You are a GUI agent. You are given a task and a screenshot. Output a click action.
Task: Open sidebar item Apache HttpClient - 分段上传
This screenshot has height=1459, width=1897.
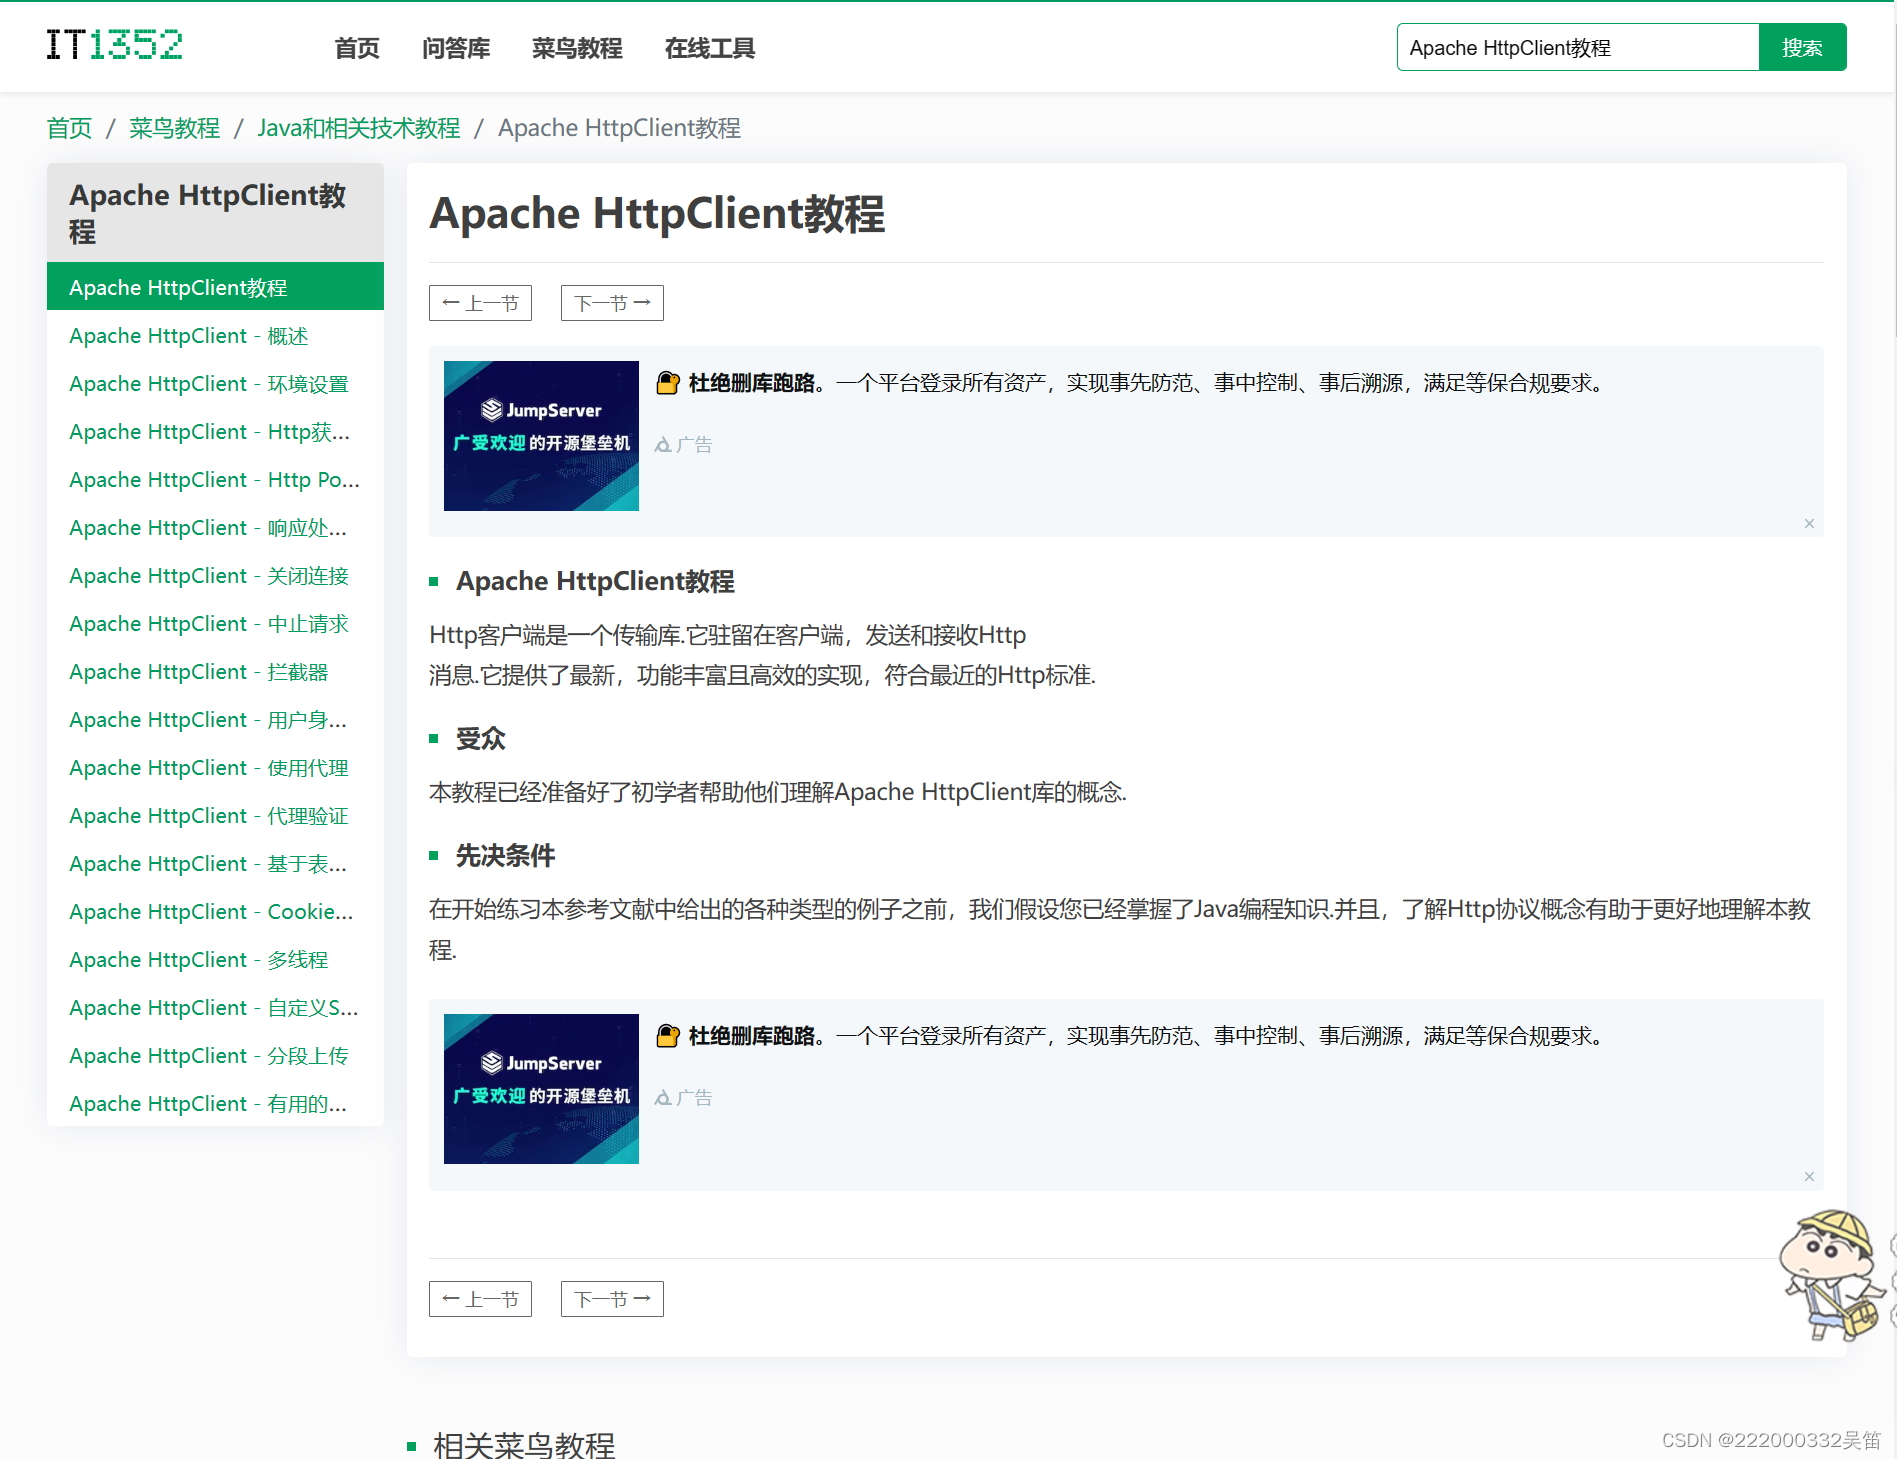point(215,1056)
